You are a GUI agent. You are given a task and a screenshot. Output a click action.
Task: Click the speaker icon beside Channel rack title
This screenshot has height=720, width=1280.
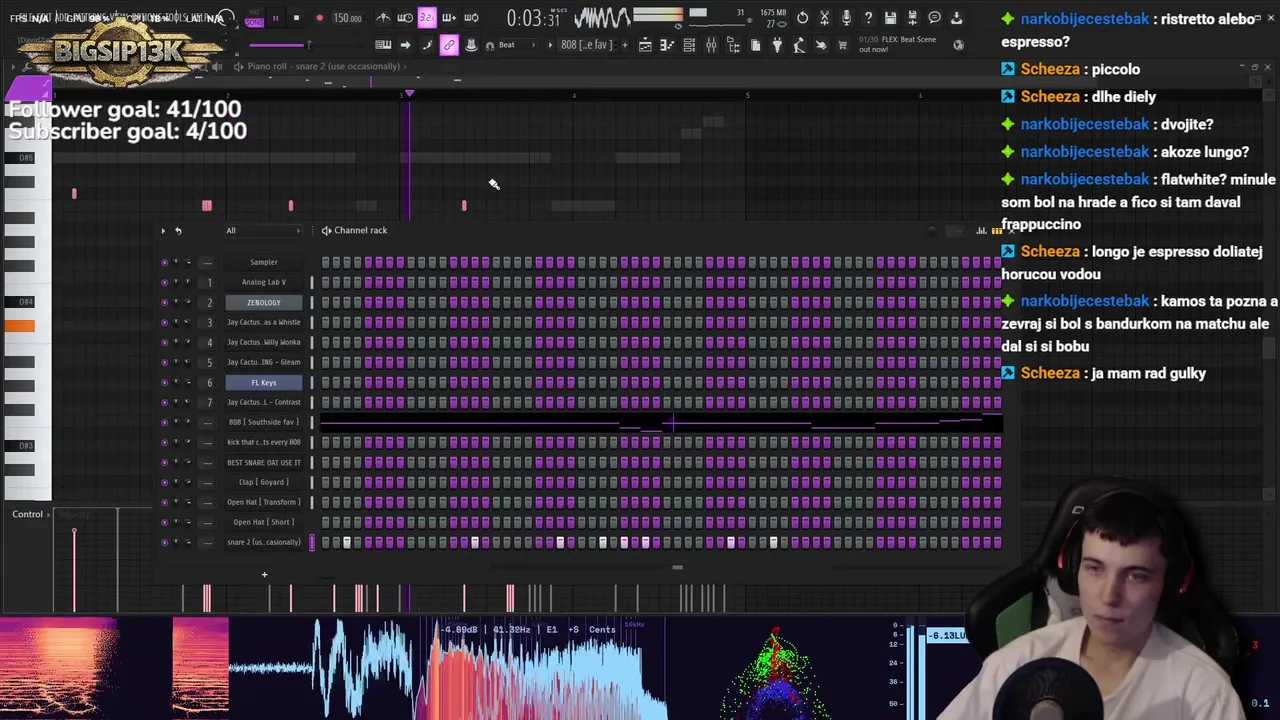326,230
